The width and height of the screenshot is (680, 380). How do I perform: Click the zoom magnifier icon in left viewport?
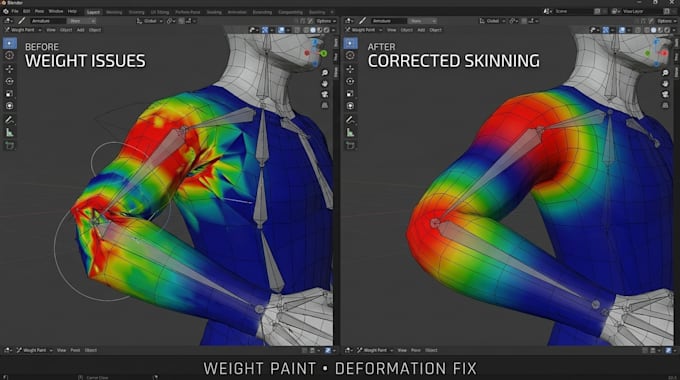coord(325,72)
